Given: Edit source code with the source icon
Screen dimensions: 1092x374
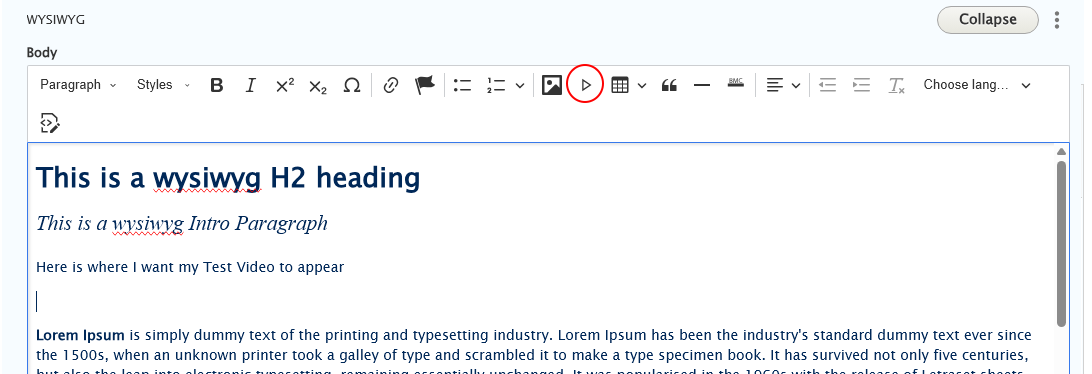Looking at the screenshot, I should coord(50,123).
